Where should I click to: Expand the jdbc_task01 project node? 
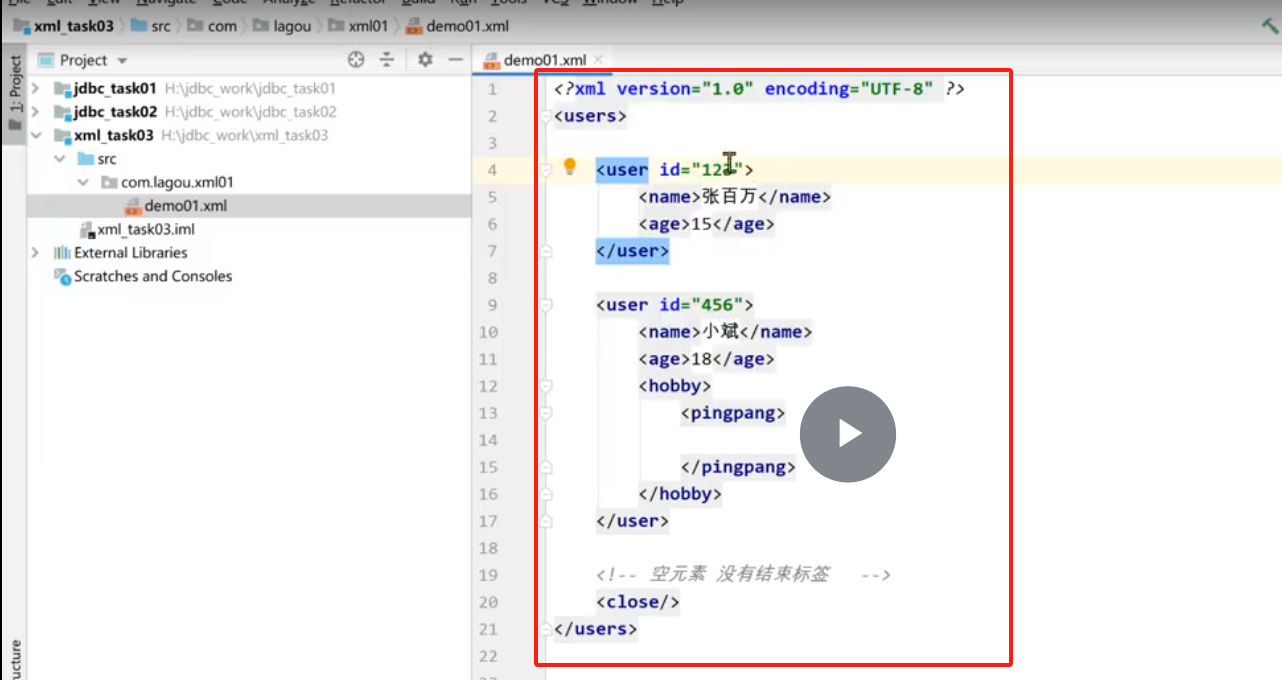click(x=37, y=90)
